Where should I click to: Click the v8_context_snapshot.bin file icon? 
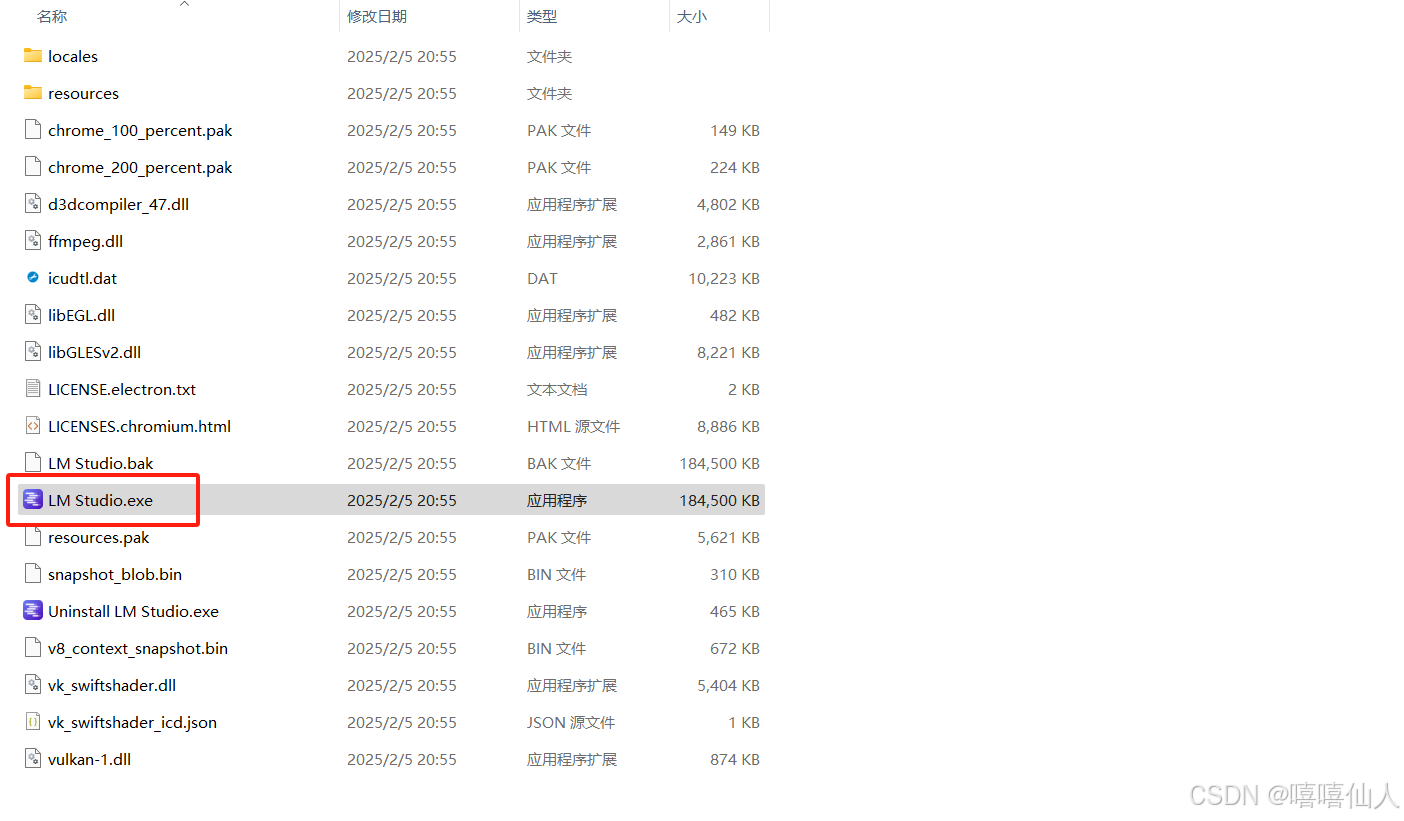coord(33,648)
